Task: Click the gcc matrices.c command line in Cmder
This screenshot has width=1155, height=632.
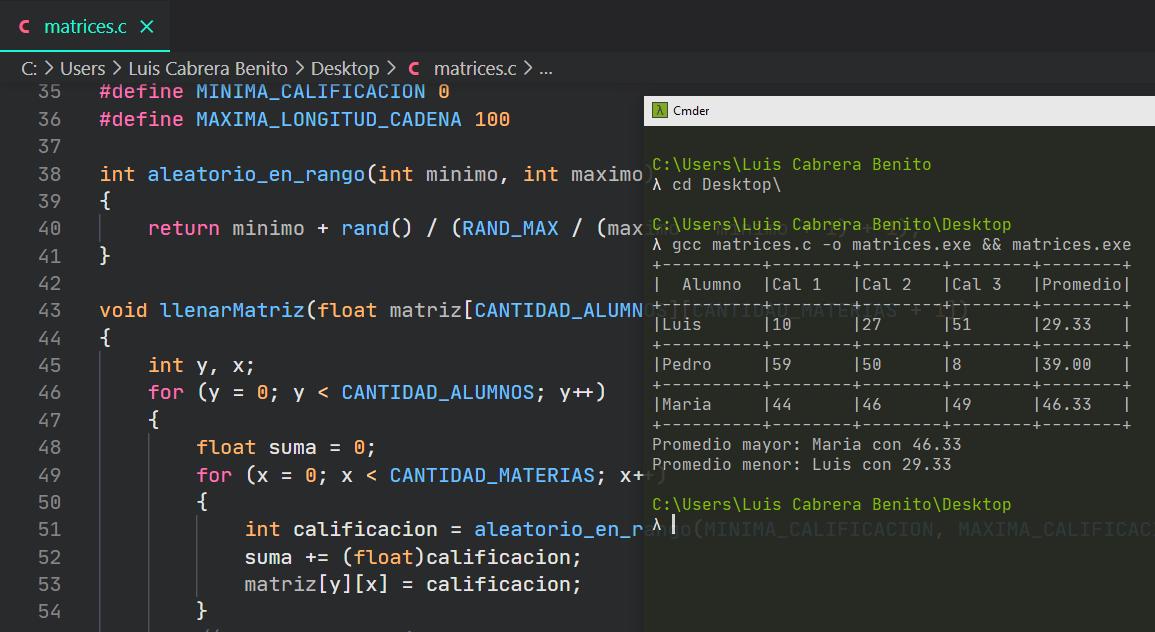Action: (x=901, y=245)
